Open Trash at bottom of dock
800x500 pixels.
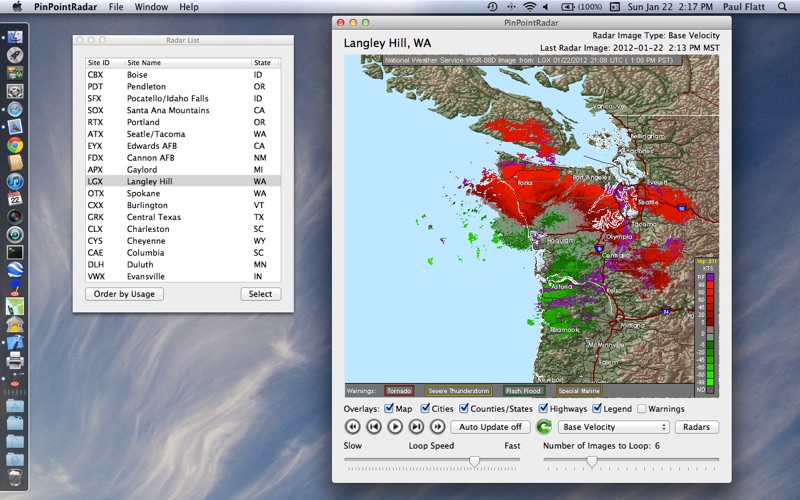(x=15, y=478)
